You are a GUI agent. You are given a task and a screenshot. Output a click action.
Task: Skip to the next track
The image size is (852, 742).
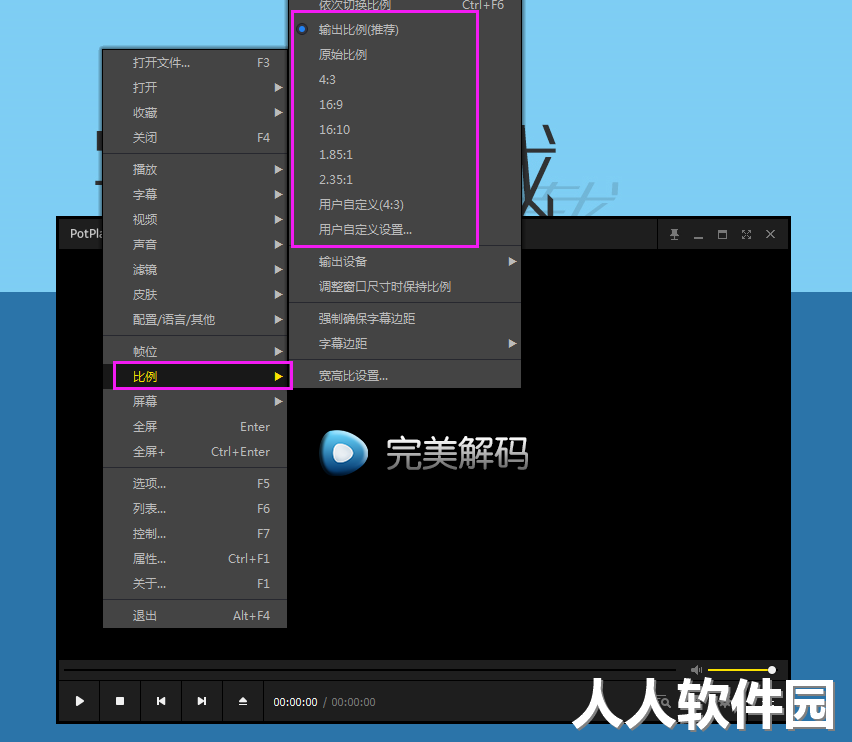202,701
